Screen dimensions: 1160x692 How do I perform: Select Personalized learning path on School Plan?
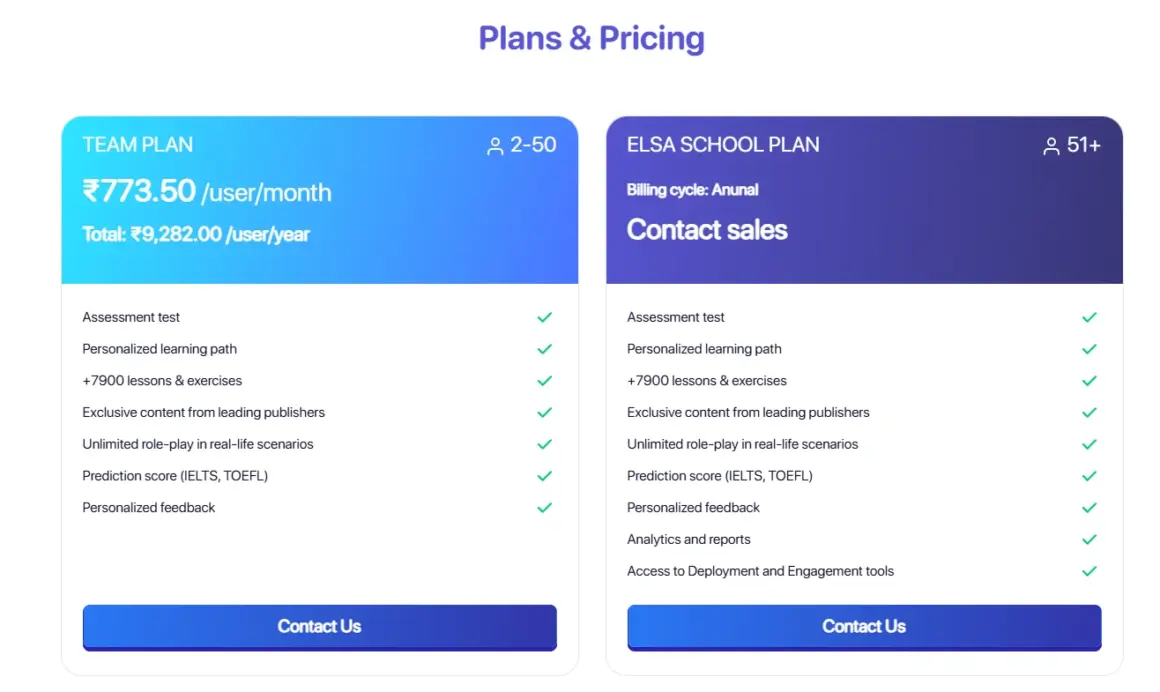[703, 349]
